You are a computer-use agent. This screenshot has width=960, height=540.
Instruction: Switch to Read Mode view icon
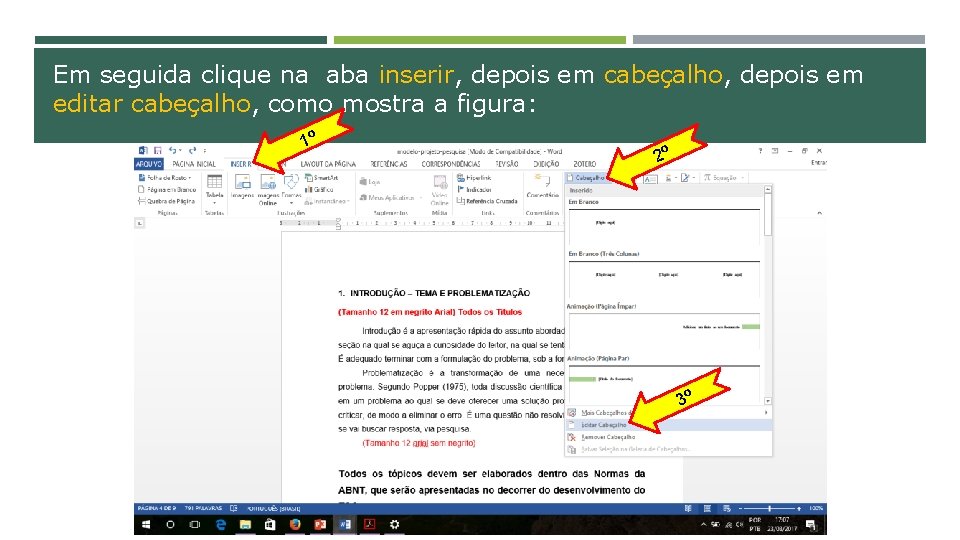pyautogui.click(x=688, y=508)
